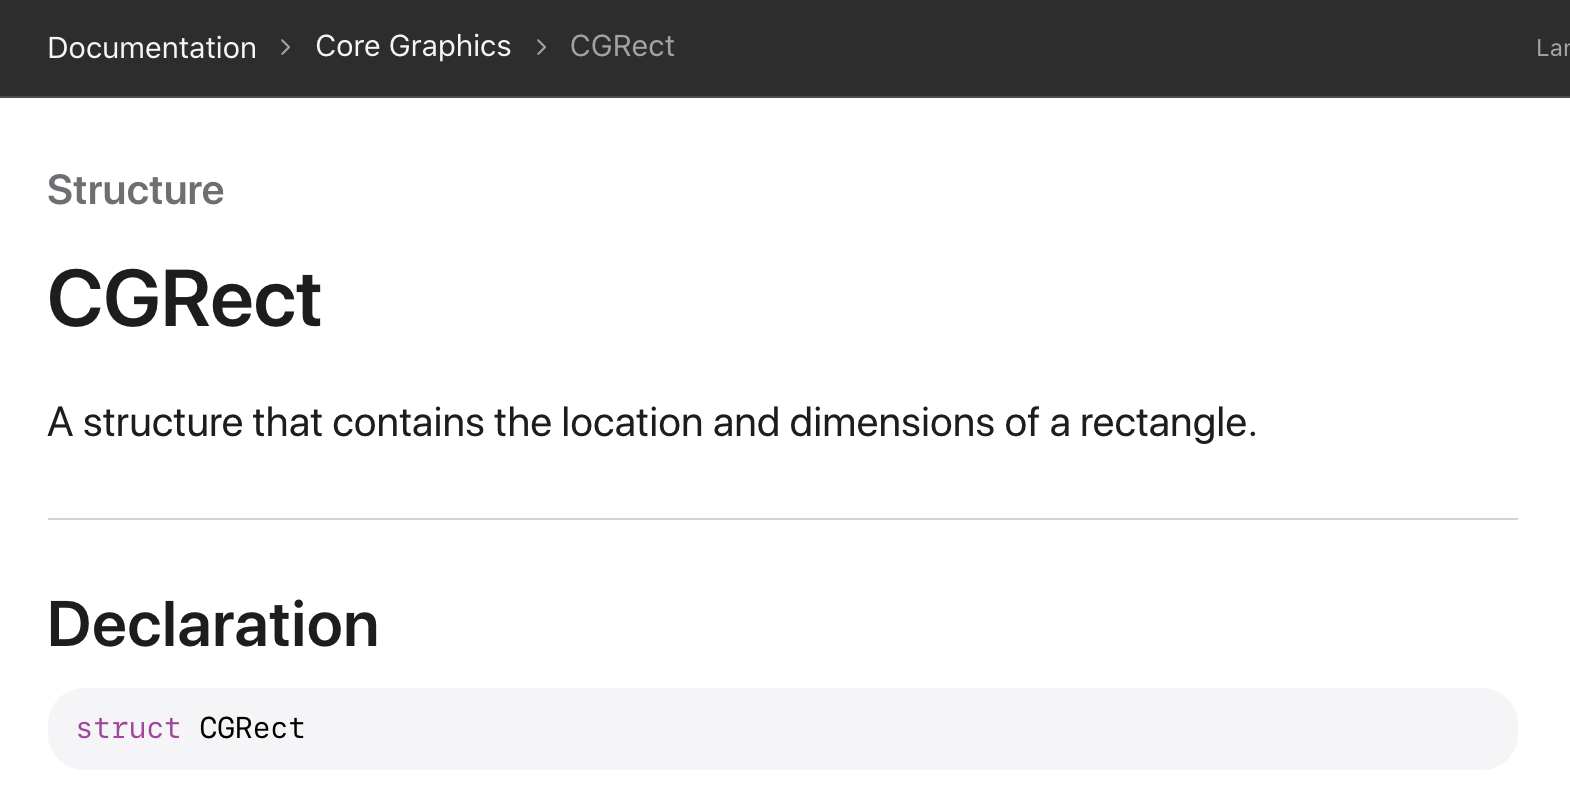Click empty area of declaration code box

point(900,728)
